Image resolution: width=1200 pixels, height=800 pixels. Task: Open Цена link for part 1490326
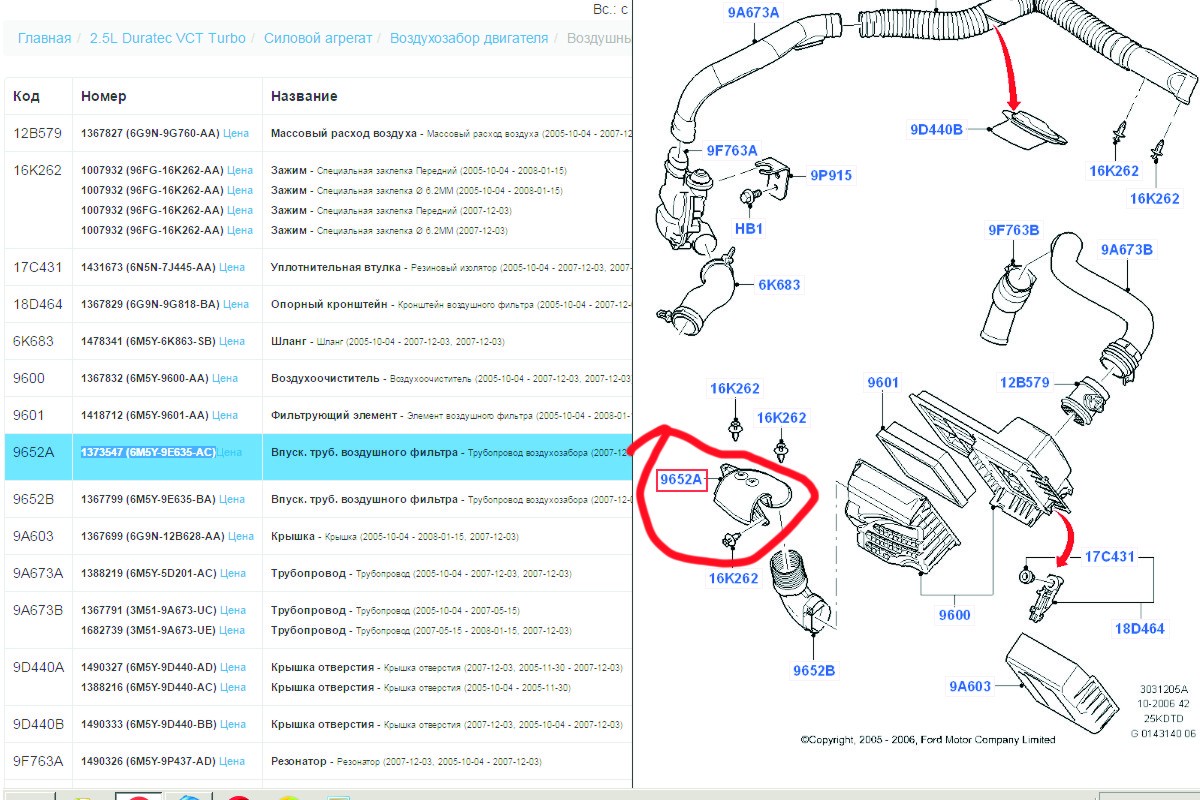pos(232,762)
